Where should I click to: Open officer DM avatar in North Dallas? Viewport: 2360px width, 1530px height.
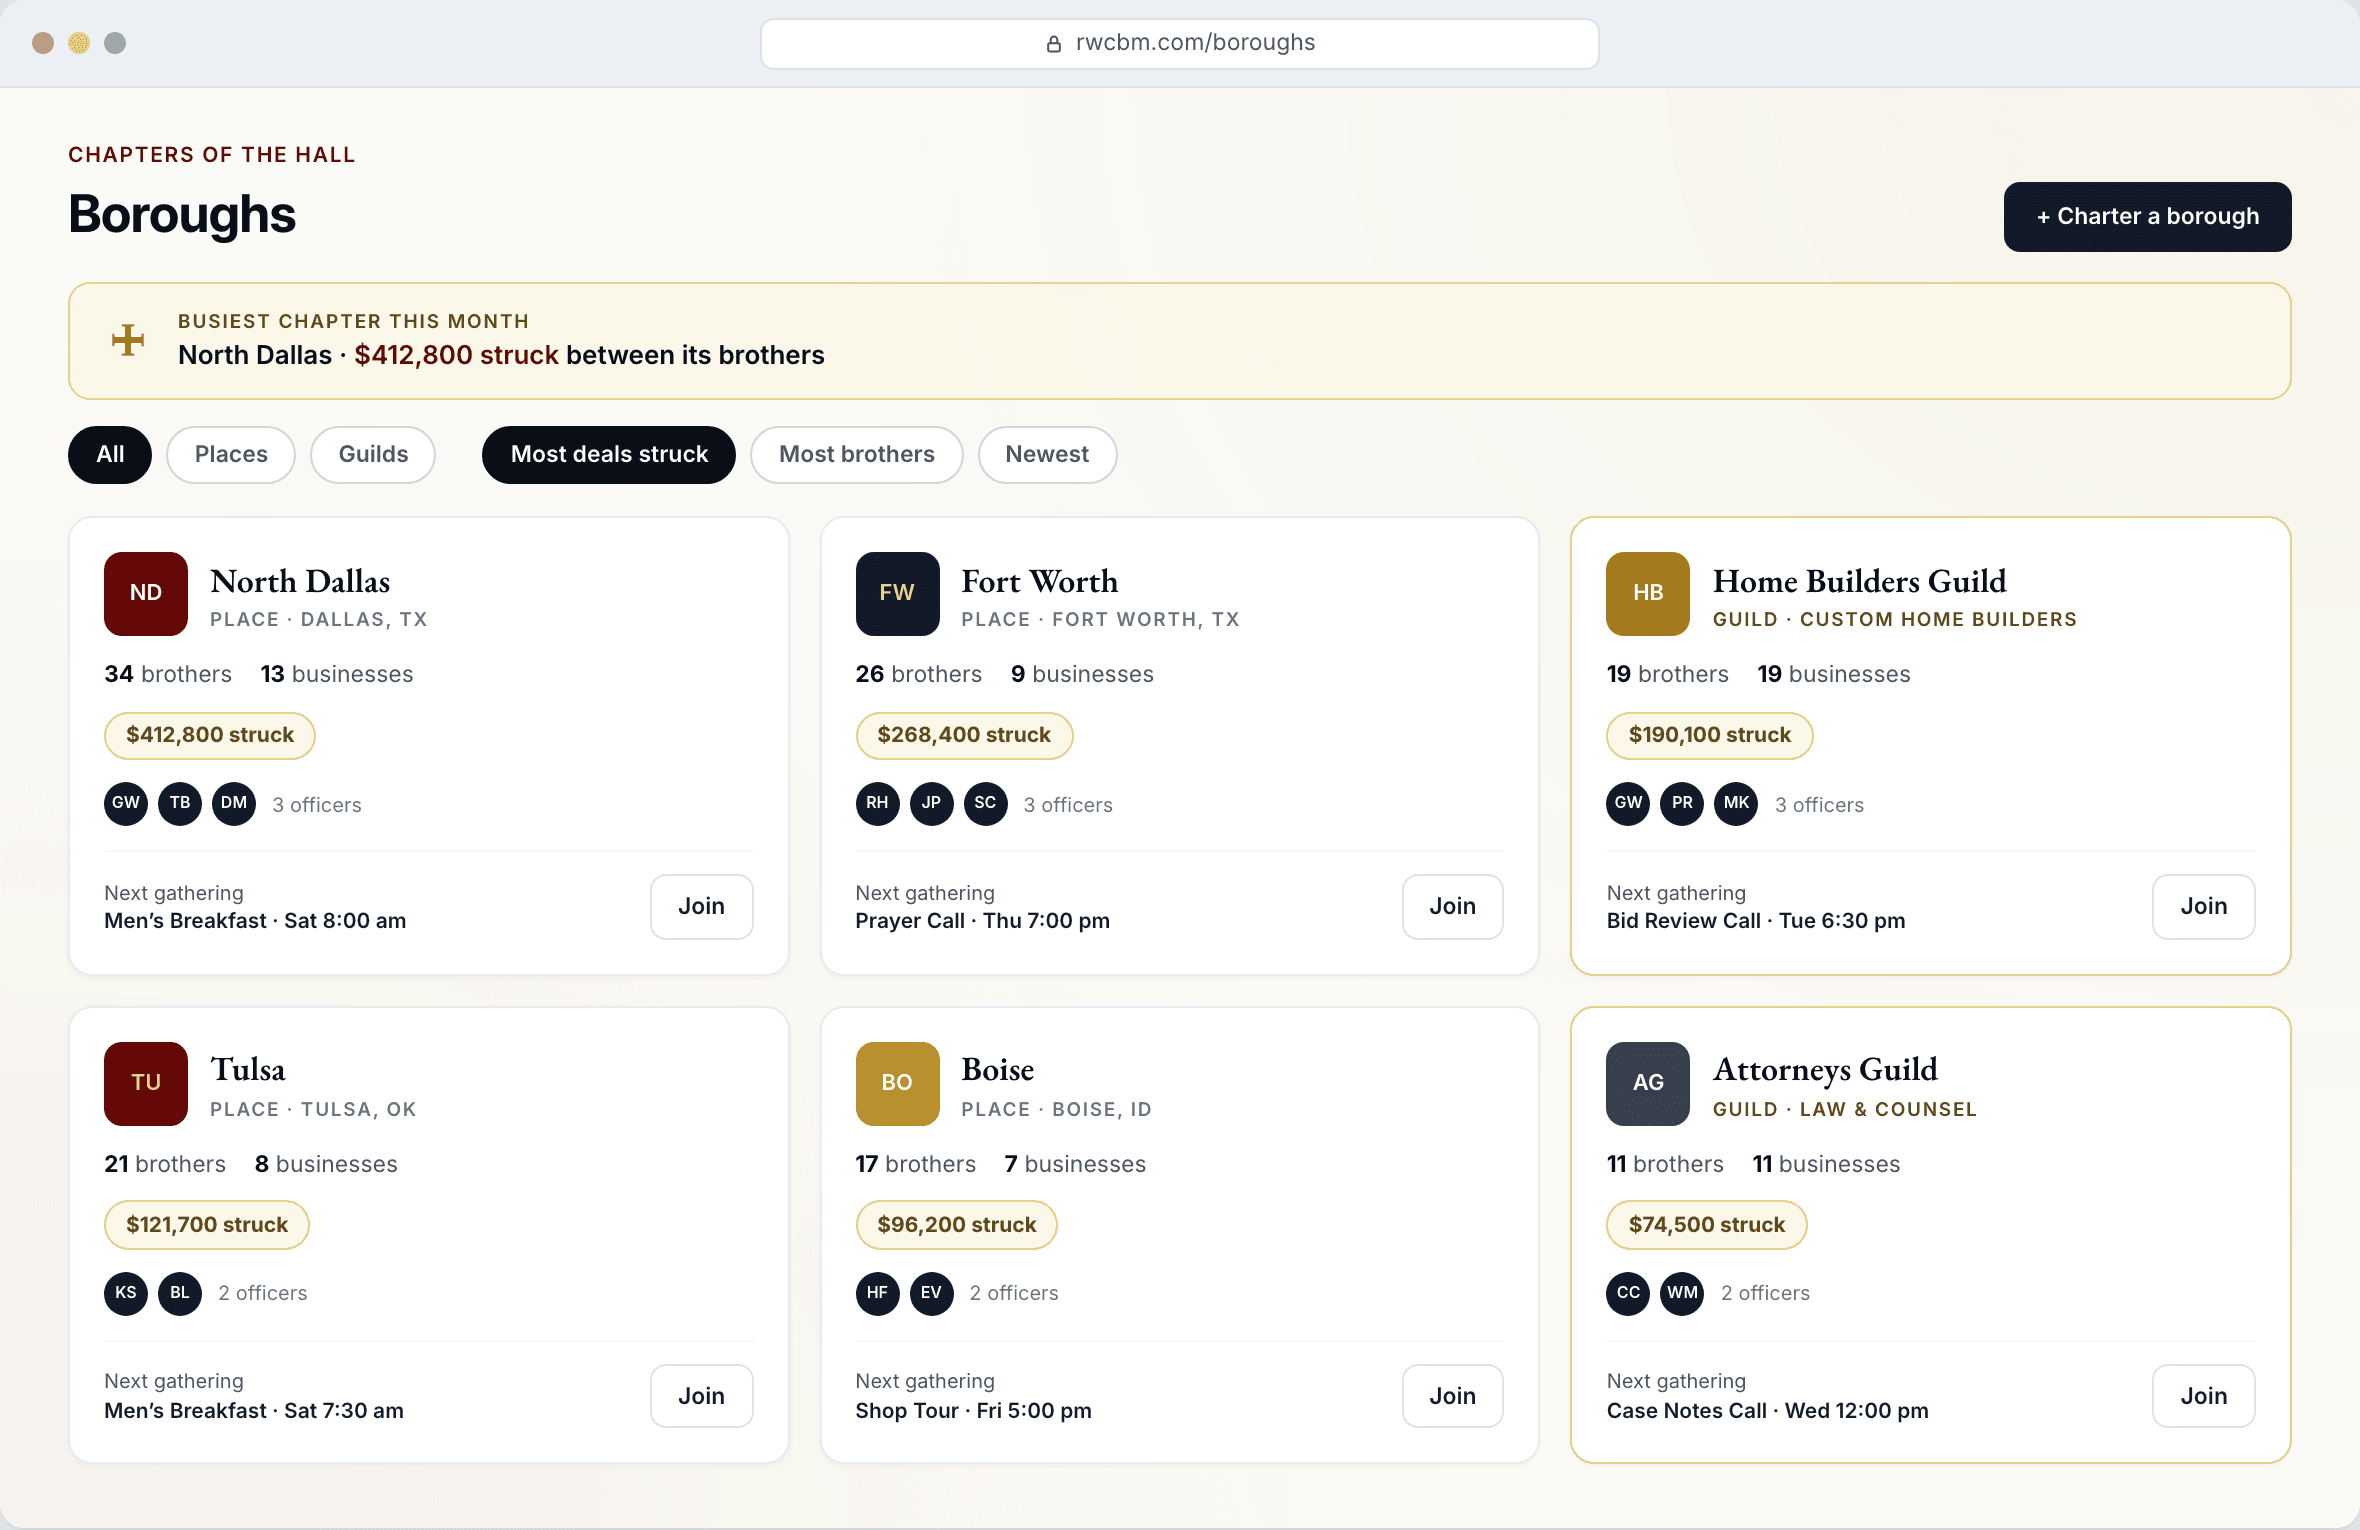pyautogui.click(x=234, y=803)
